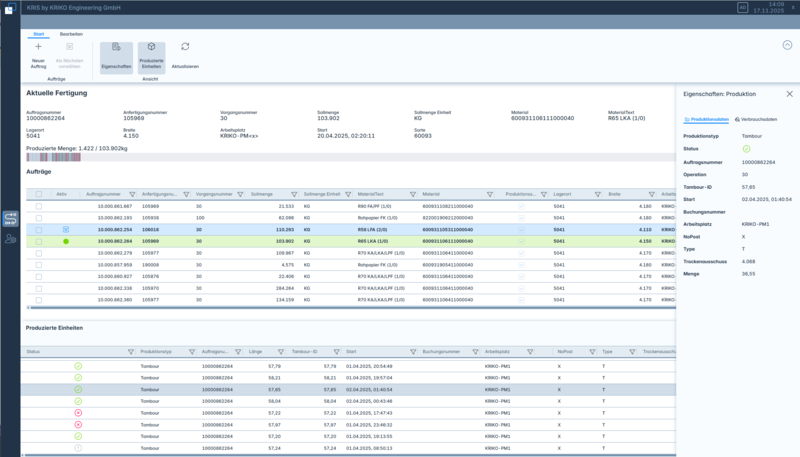Collapse the ribbon with the chevron-up button
The width and height of the screenshot is (800, 457).
pyautogui.click(x=787, y=45)
